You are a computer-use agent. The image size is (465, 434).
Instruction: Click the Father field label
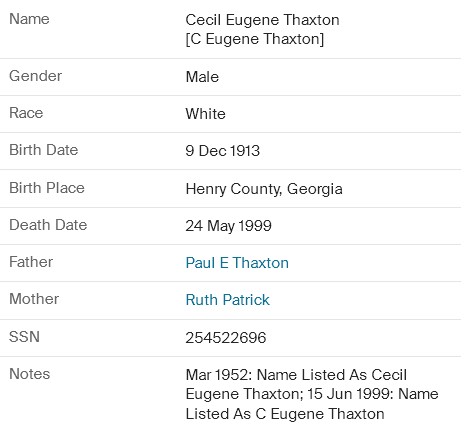31,262
